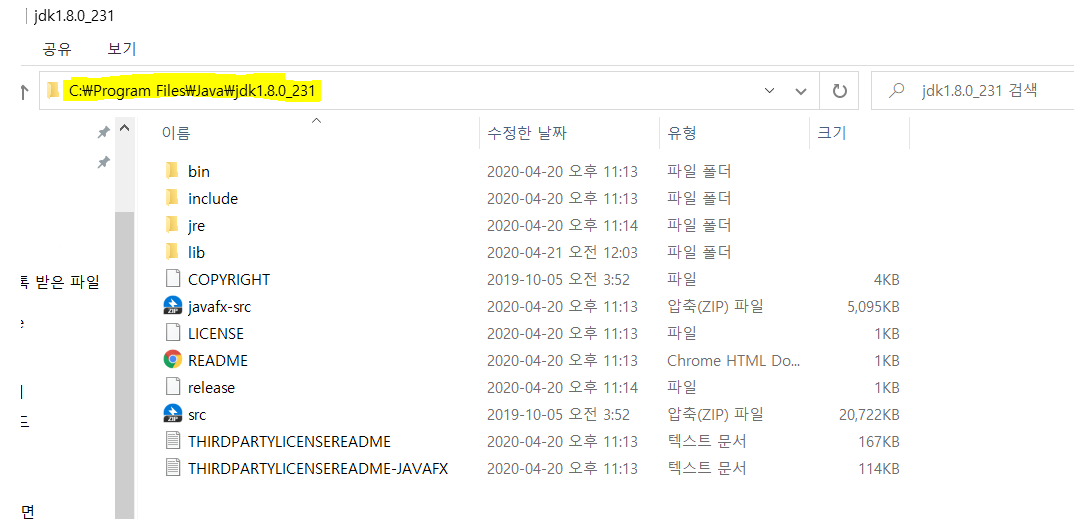Click the src ZIP archive icon
The width and height of the screenshot is (1074, 519).
click(x=173, y=414)
